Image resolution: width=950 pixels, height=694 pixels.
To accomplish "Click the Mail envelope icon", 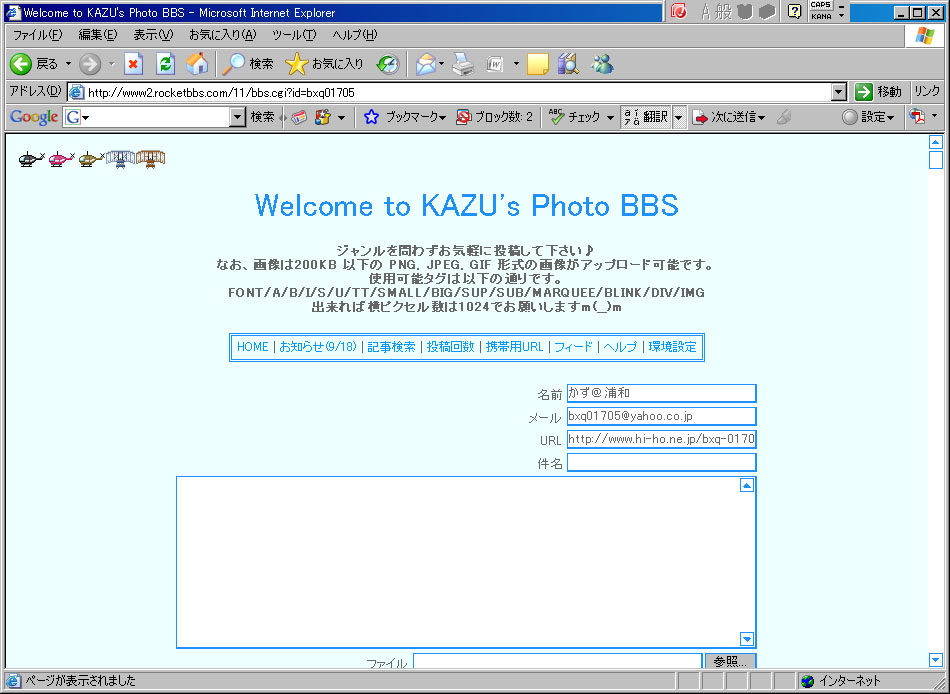I will click(x=425, y=64).
